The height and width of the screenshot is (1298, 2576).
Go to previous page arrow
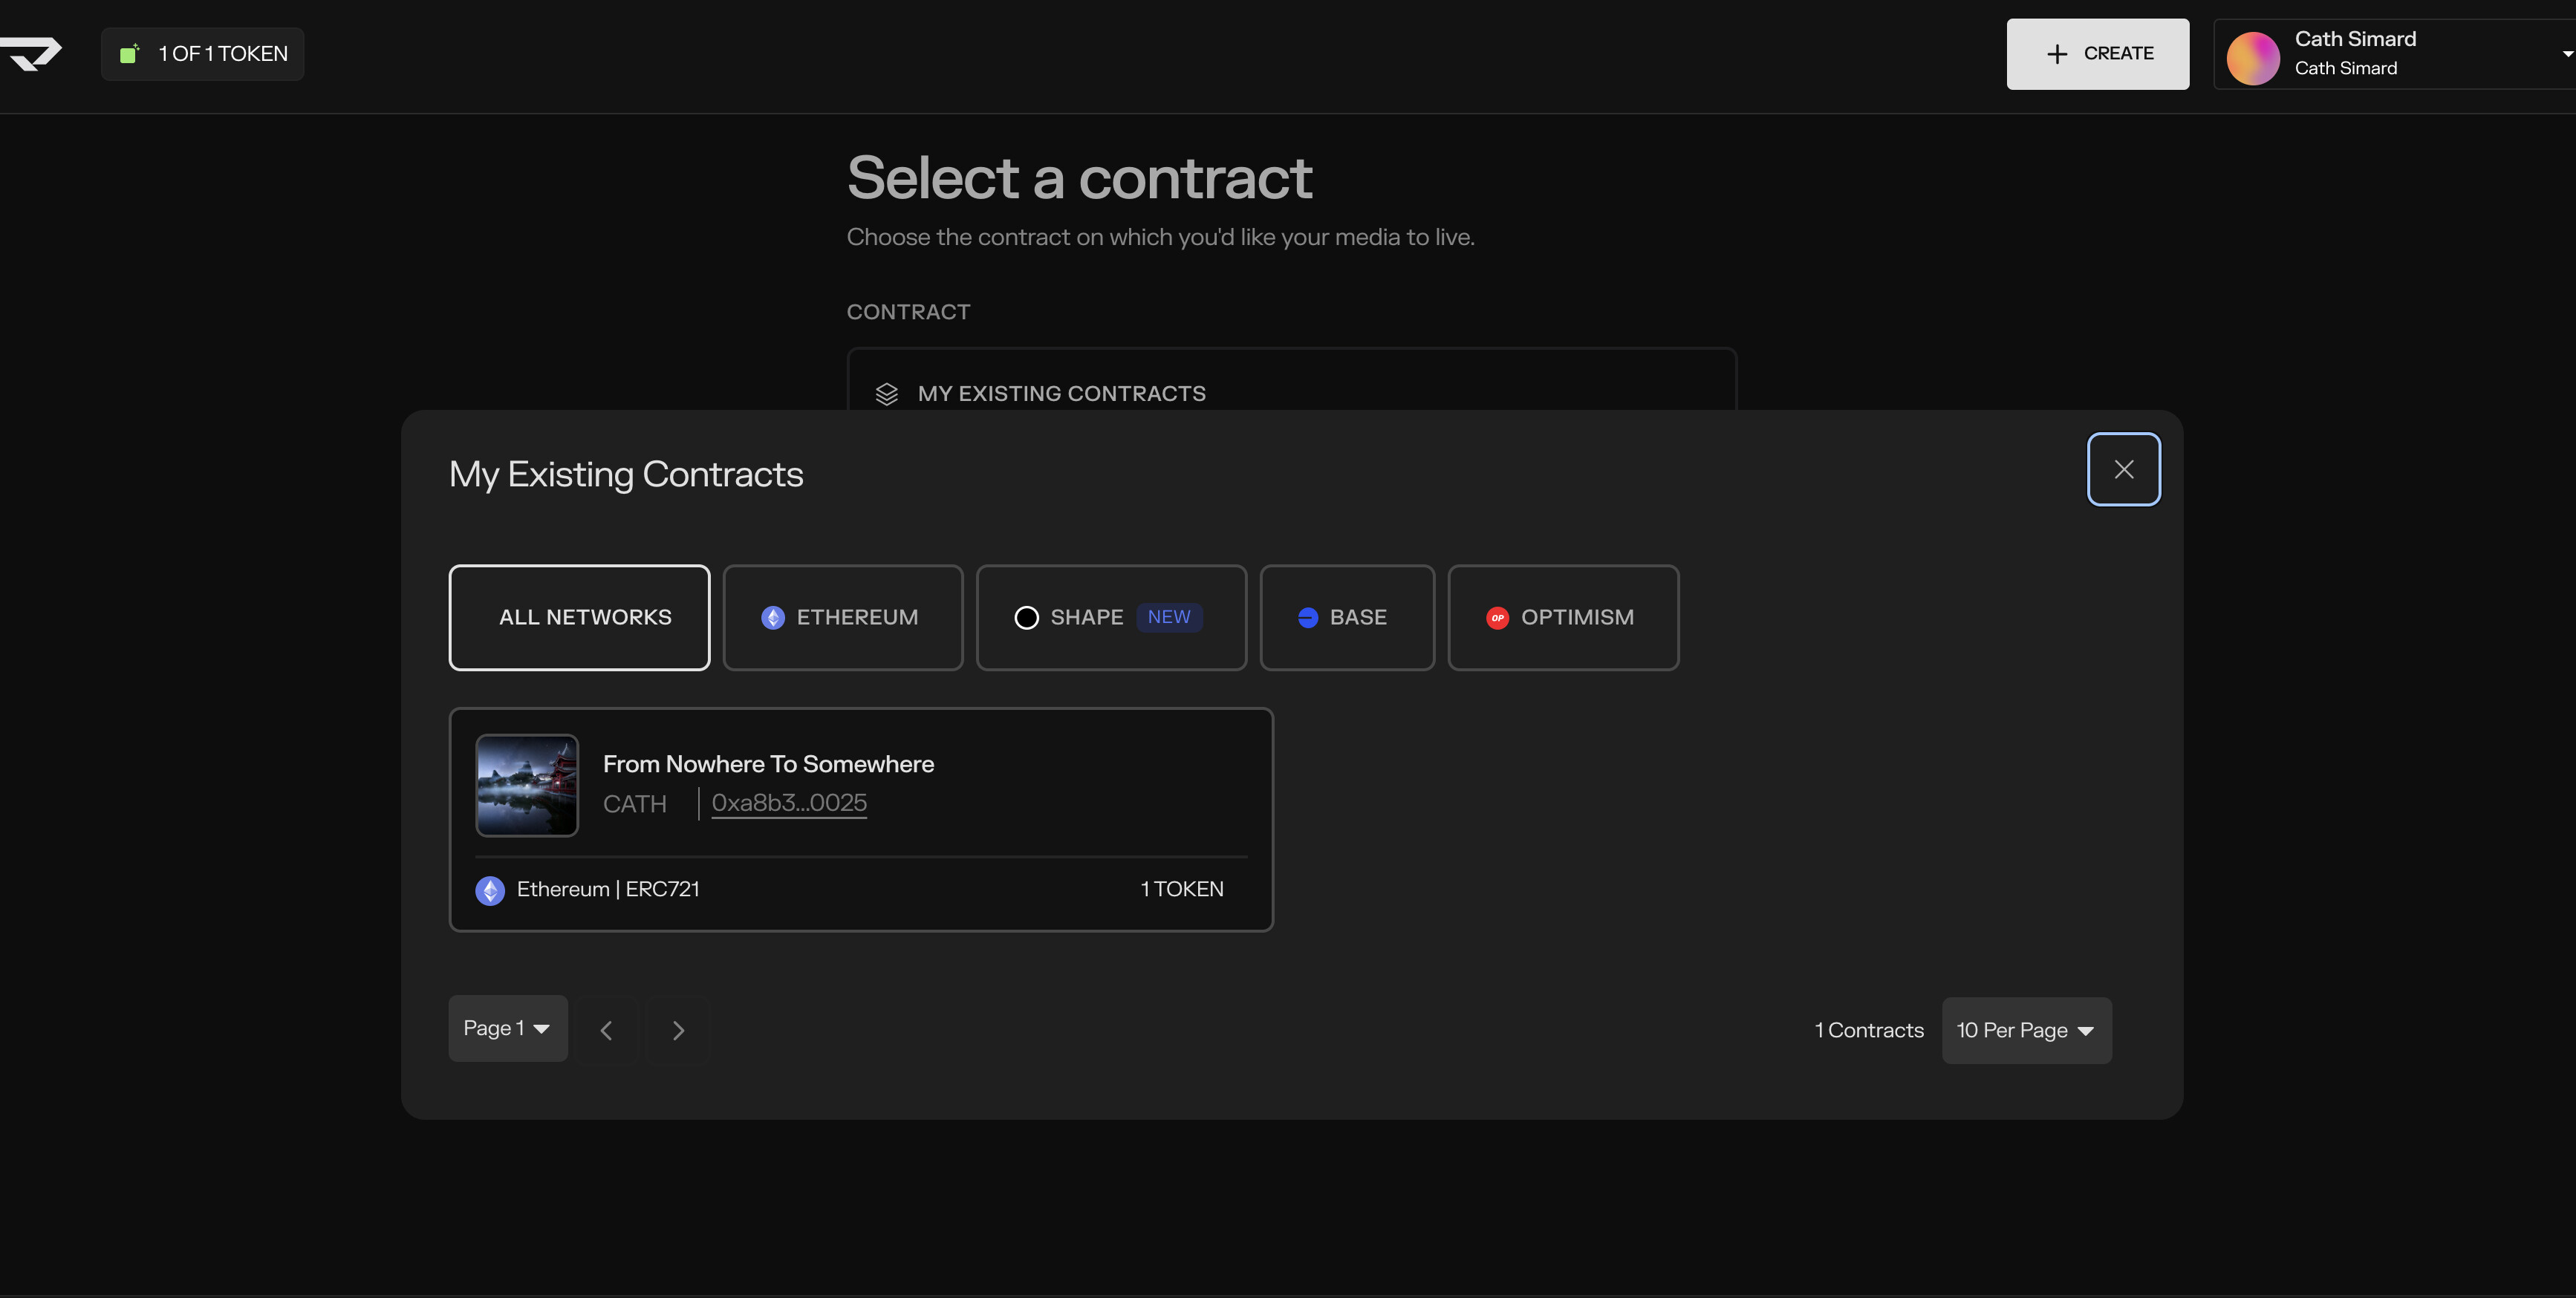click(x=606, y=1030)
